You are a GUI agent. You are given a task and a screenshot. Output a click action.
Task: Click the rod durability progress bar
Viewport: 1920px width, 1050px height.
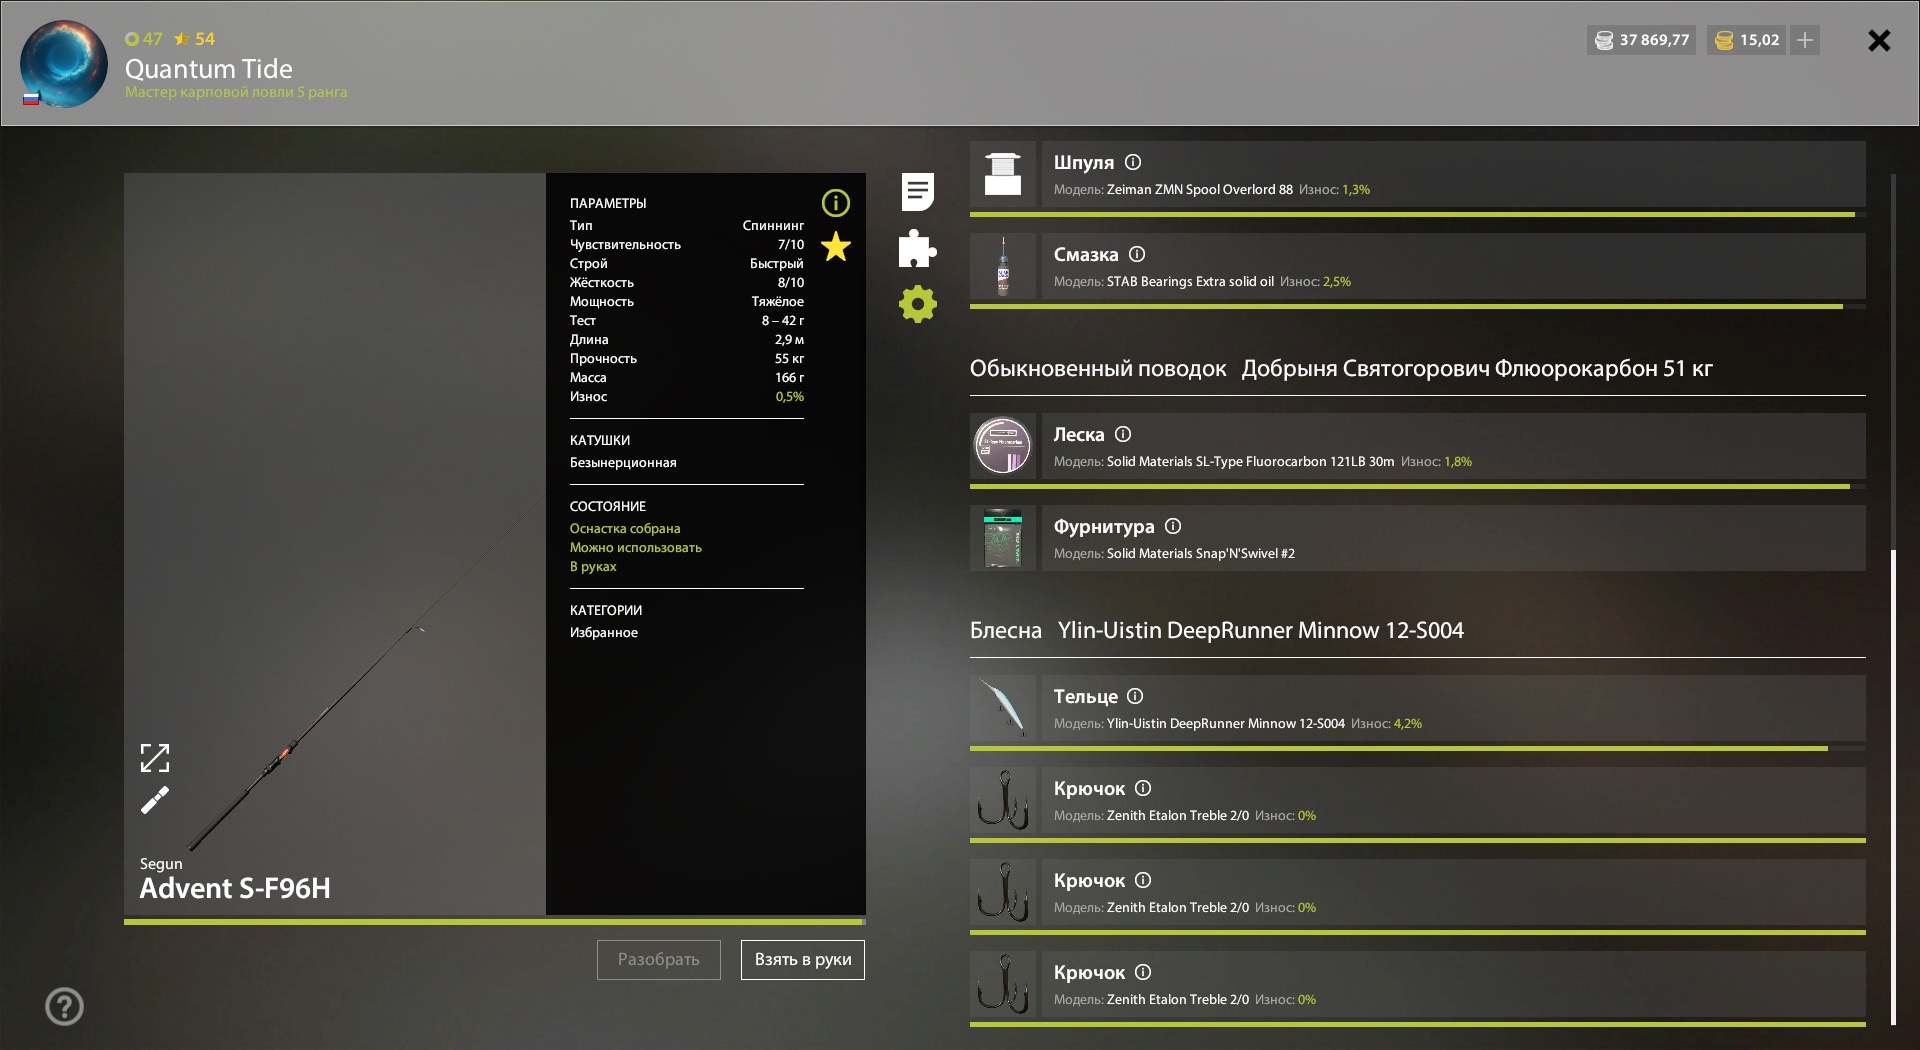pyautogui.click(x=495, y=921)
